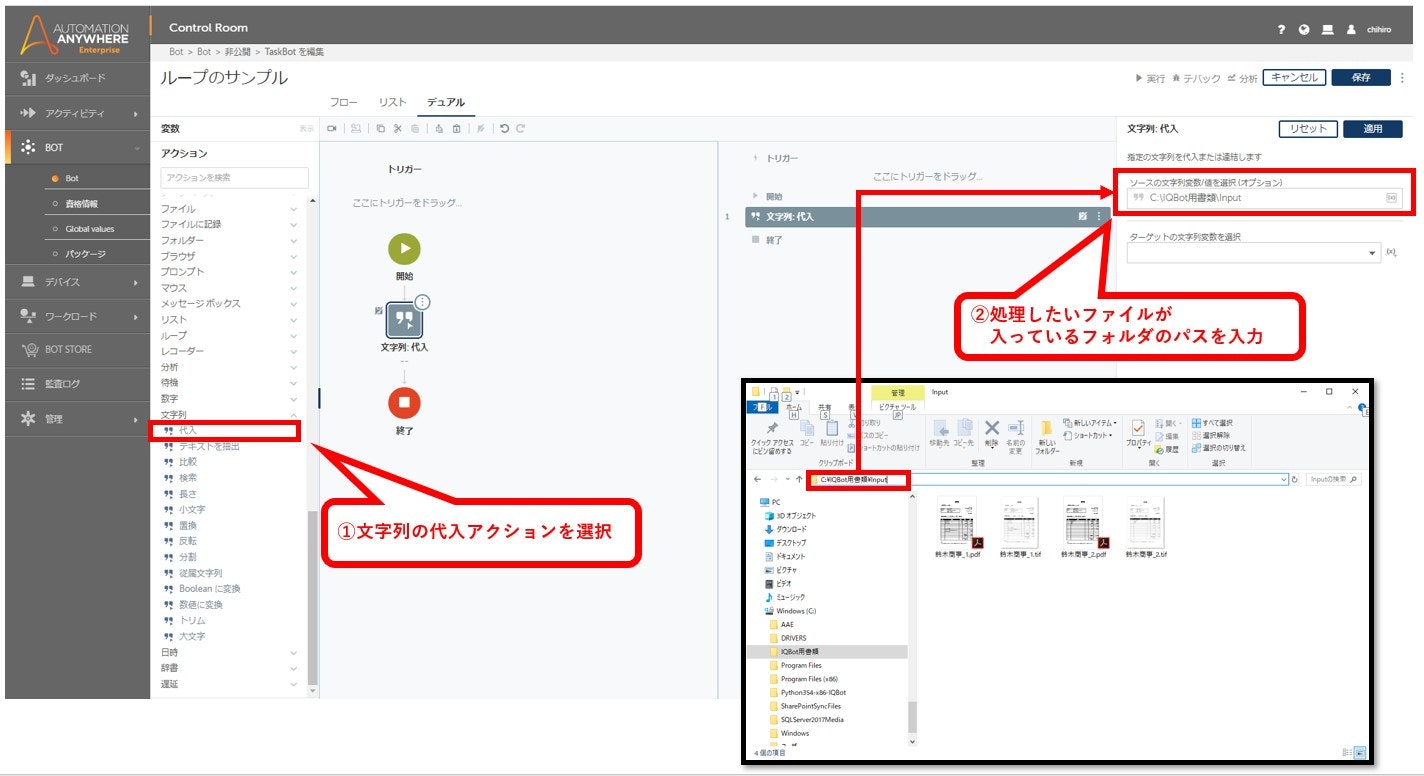Select row 1 文字列: 代入 in list

tap(927, 216)
